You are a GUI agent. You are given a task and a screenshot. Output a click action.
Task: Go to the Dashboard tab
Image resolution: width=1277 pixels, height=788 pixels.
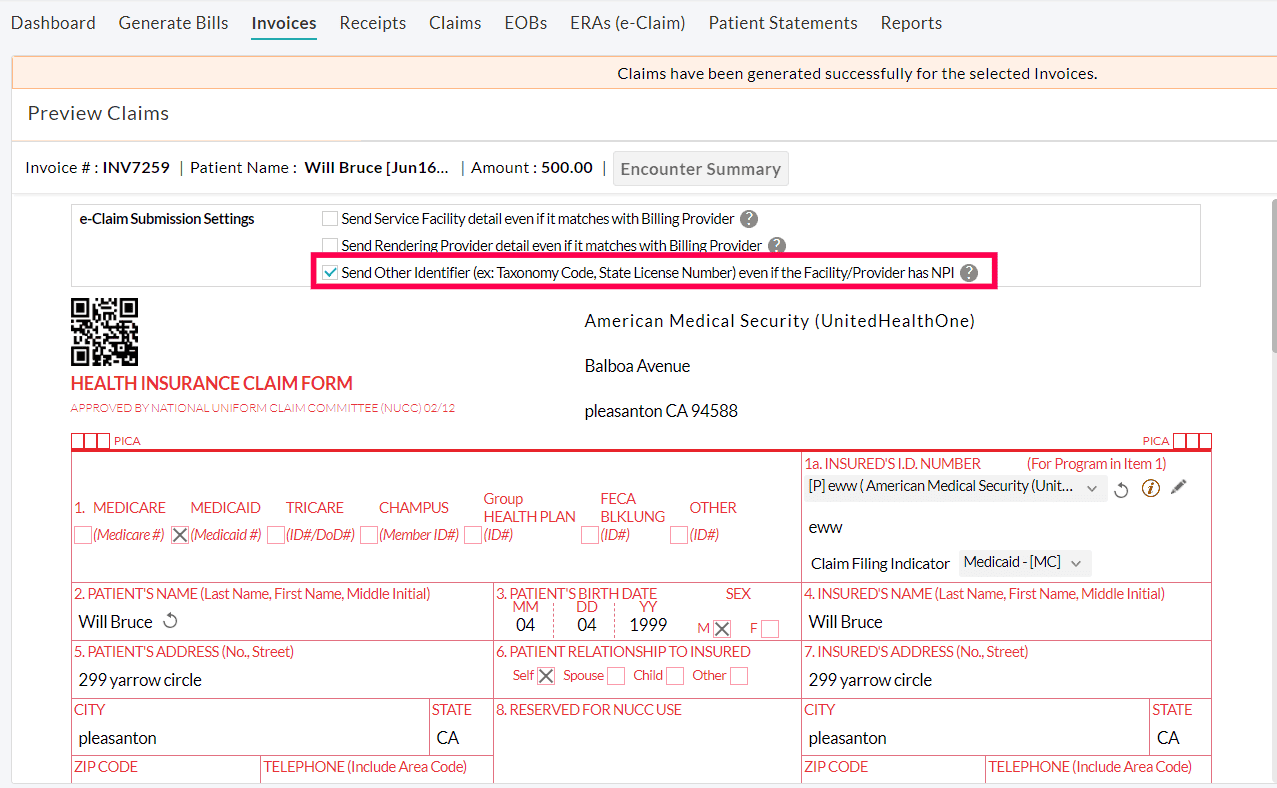53,23
